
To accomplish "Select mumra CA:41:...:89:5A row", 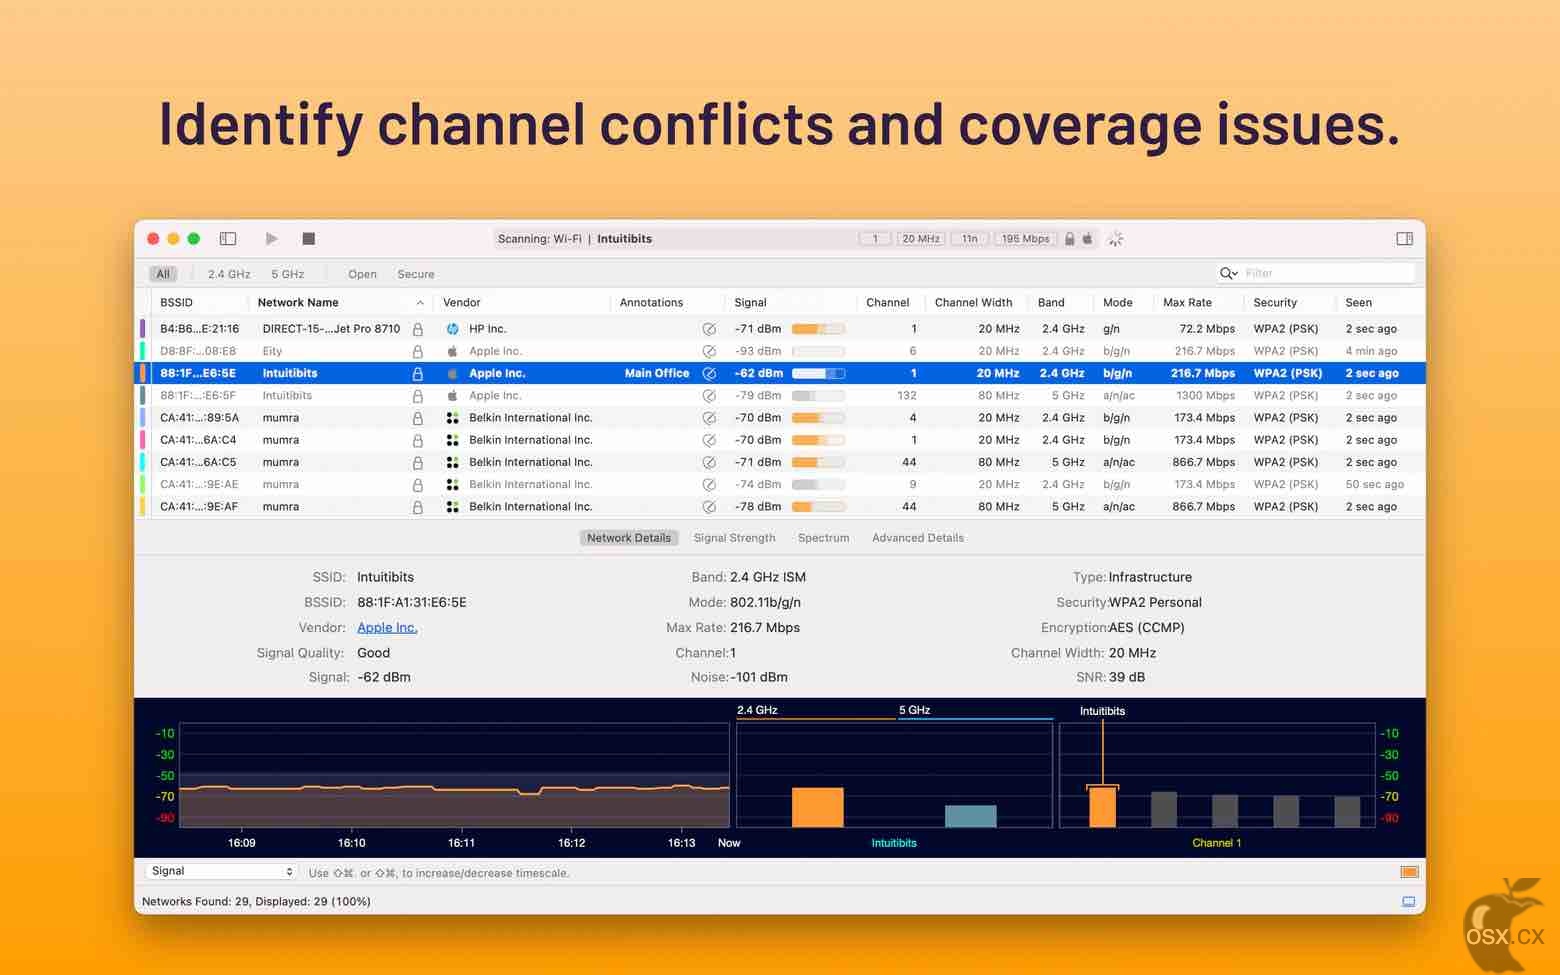I will coord(780,418).
